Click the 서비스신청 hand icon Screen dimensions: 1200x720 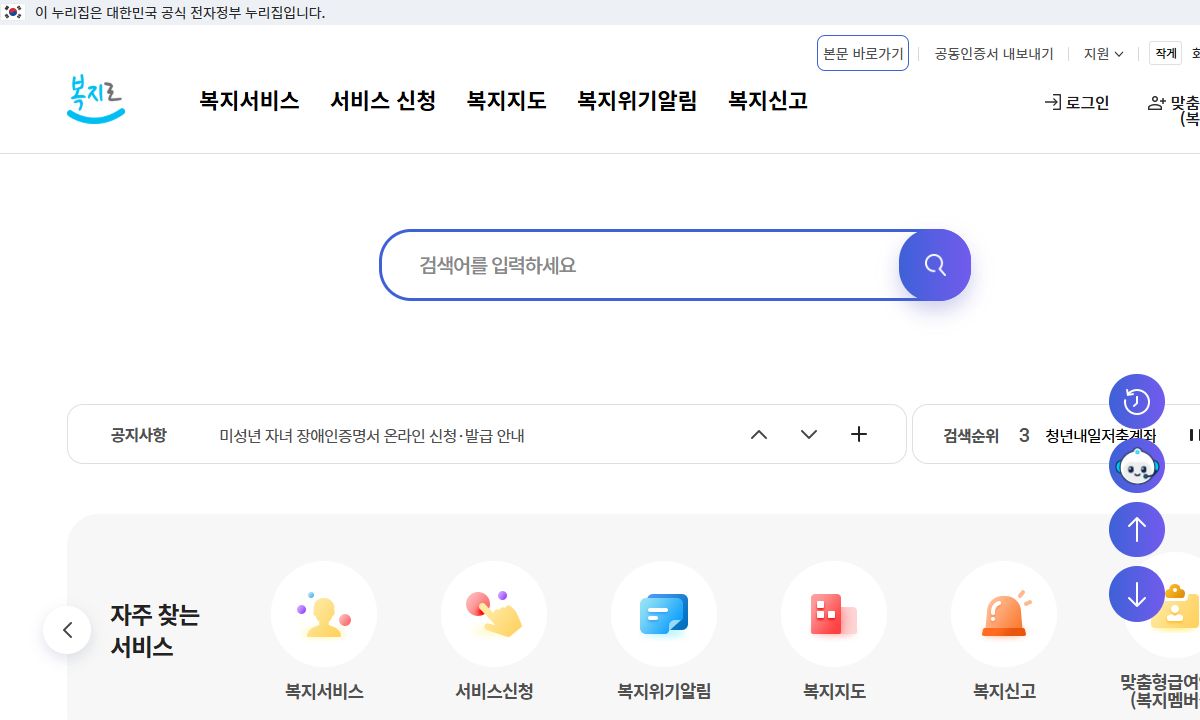click(494, 614)
